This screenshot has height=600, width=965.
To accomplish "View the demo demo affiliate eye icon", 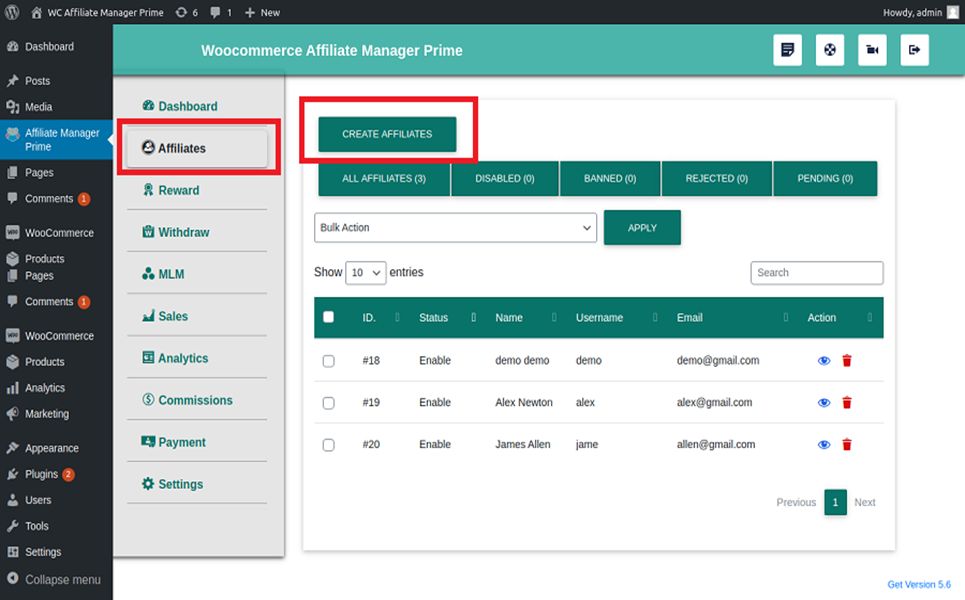I will click(824, 361).
